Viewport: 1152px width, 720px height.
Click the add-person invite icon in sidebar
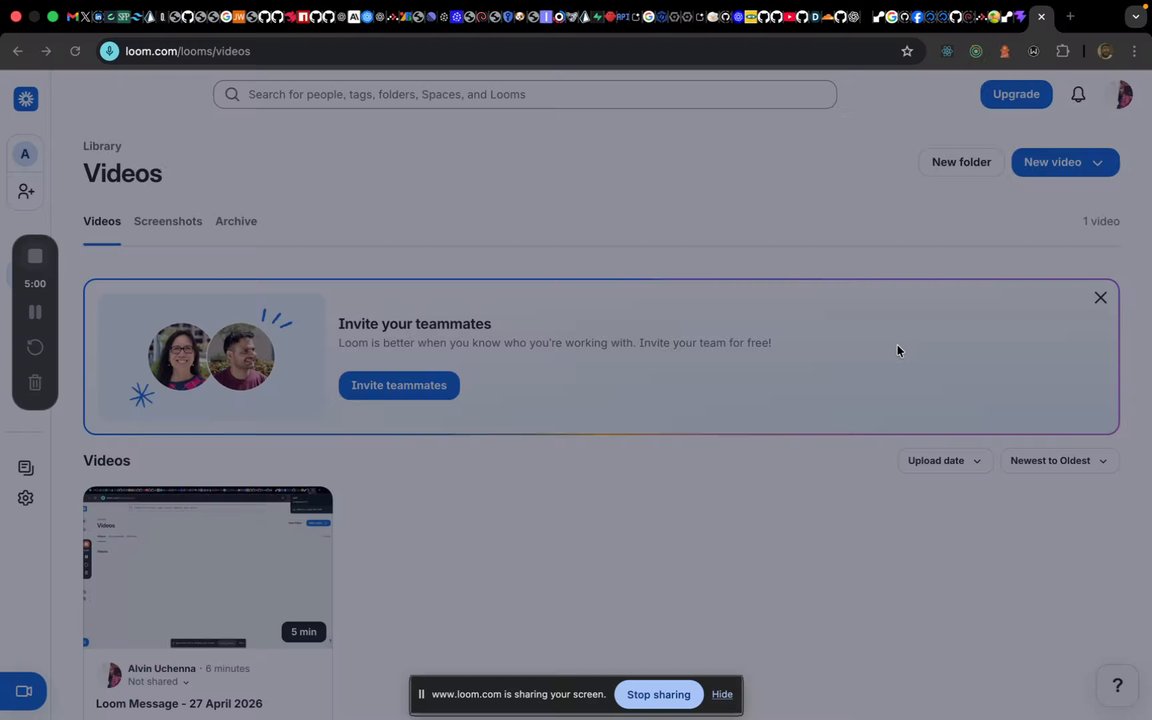[x=26, y=191]
